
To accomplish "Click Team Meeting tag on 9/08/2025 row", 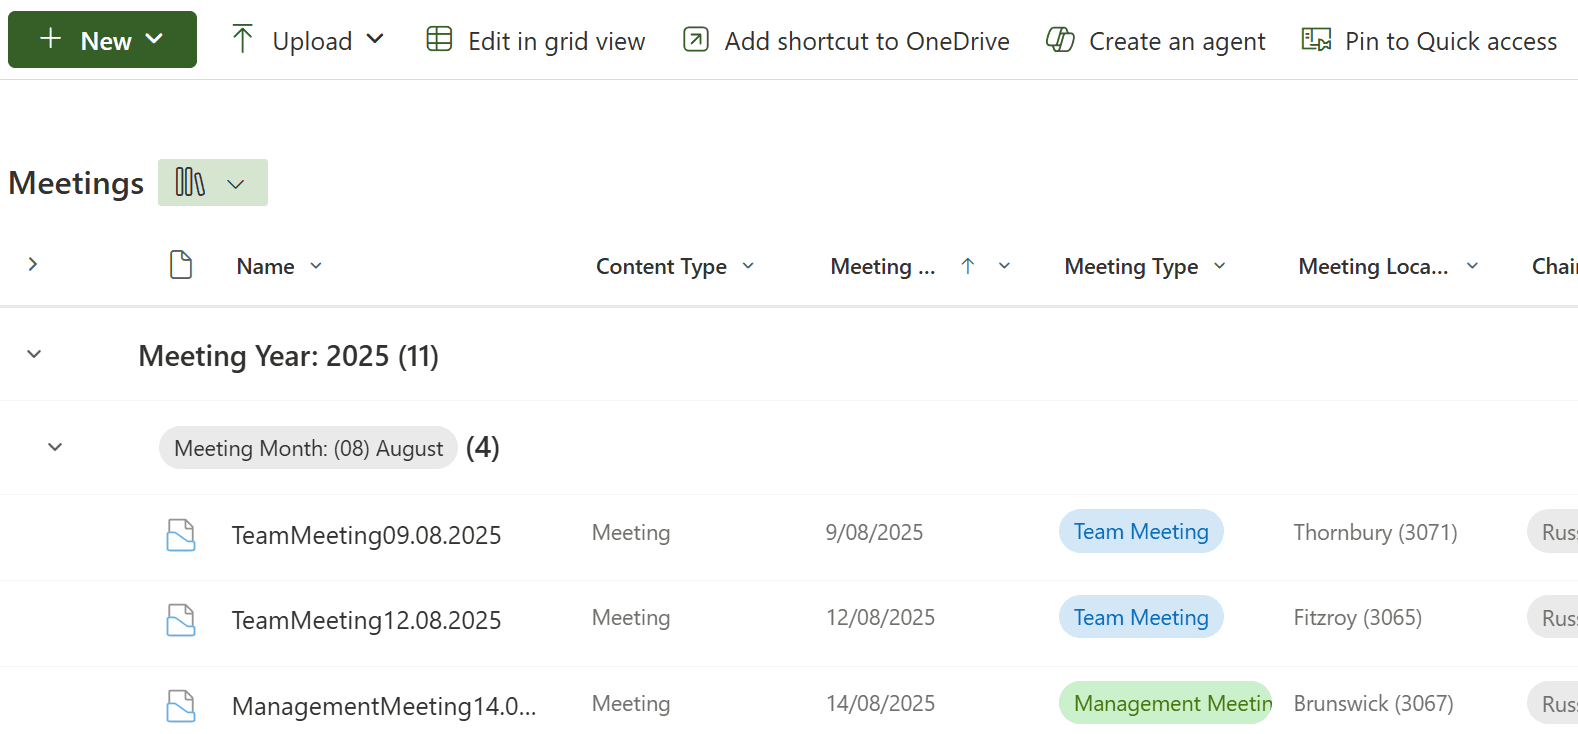I will (x=1141, y=532).
